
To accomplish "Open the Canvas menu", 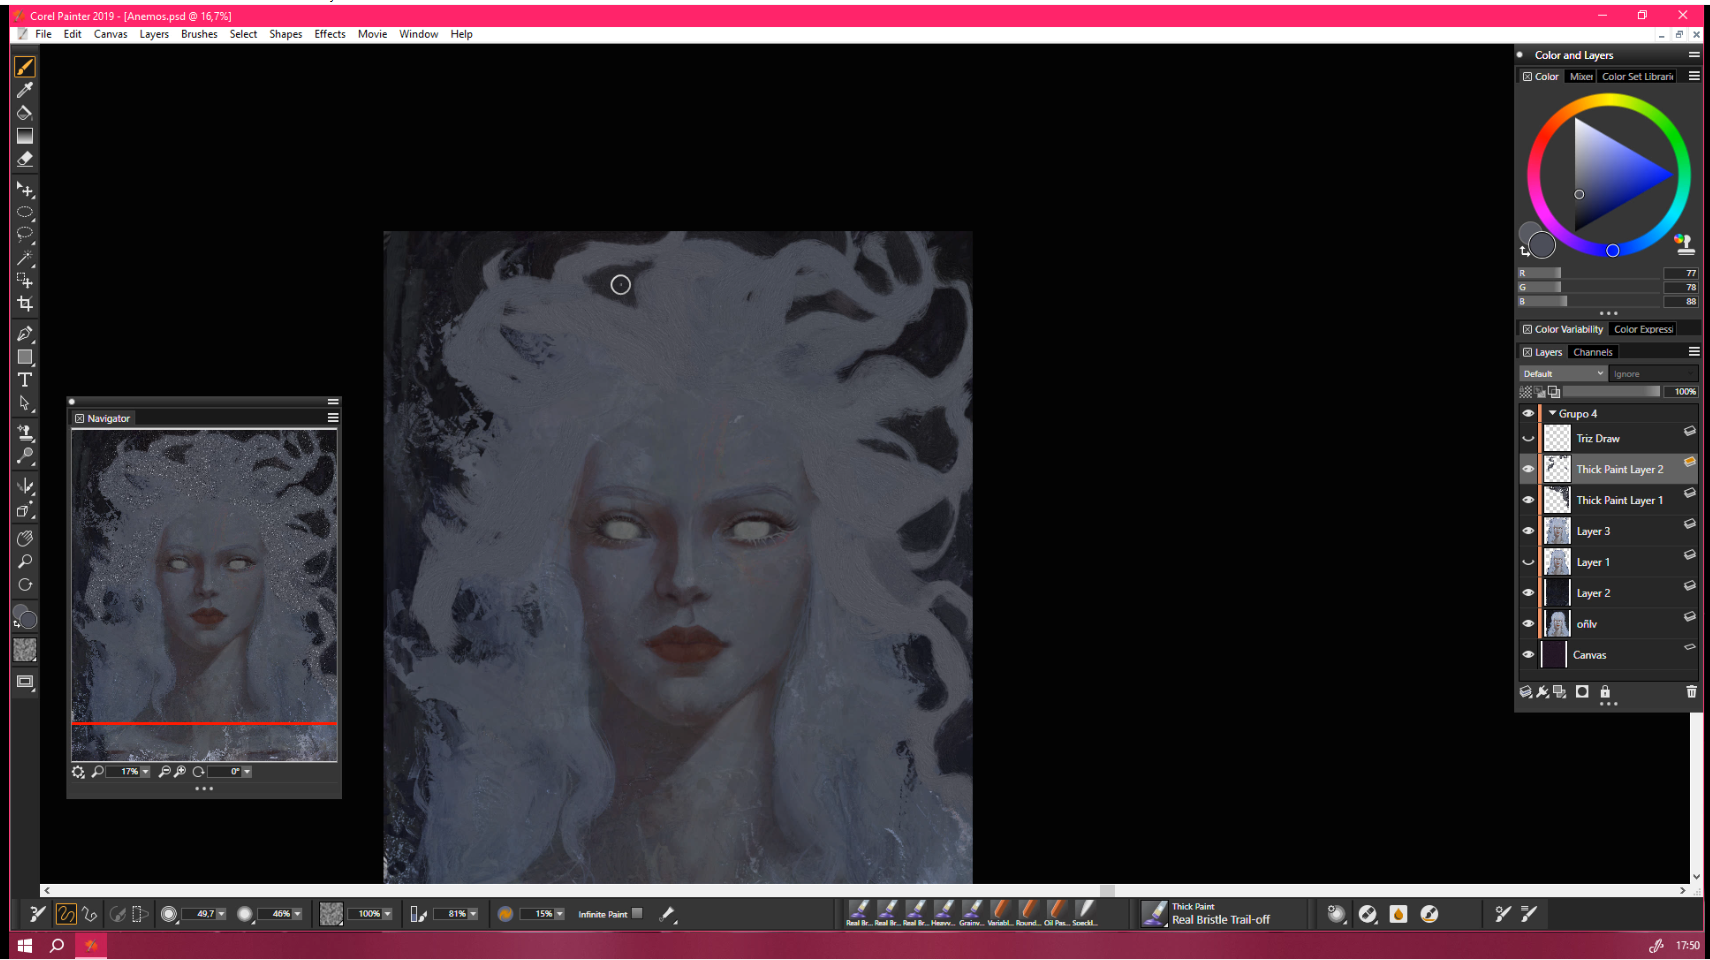I will (x=110, y=34).
